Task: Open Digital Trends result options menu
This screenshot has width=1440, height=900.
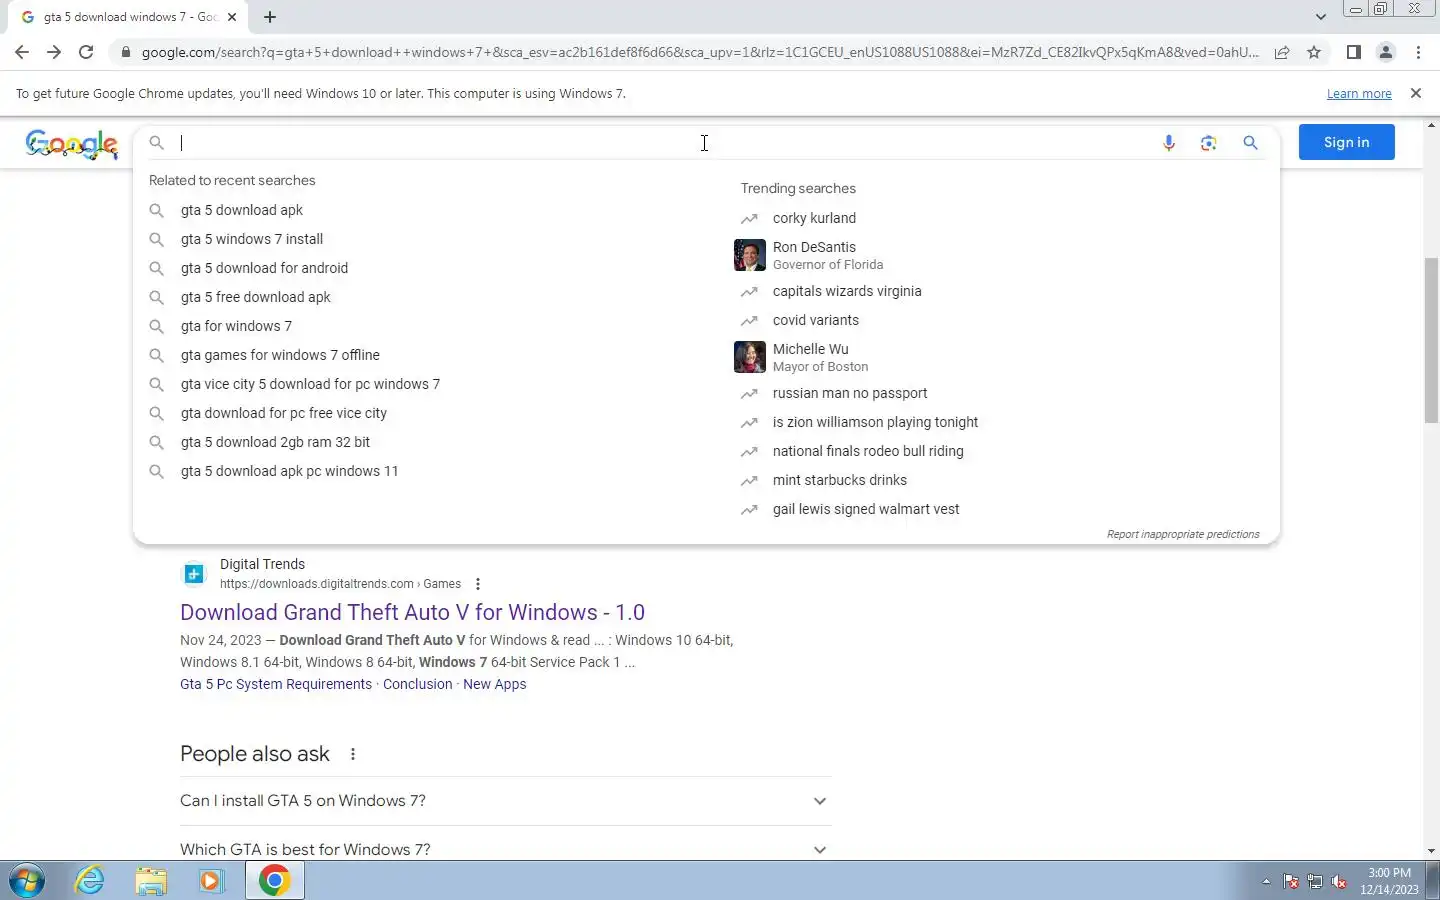Action: pos(478,584)
